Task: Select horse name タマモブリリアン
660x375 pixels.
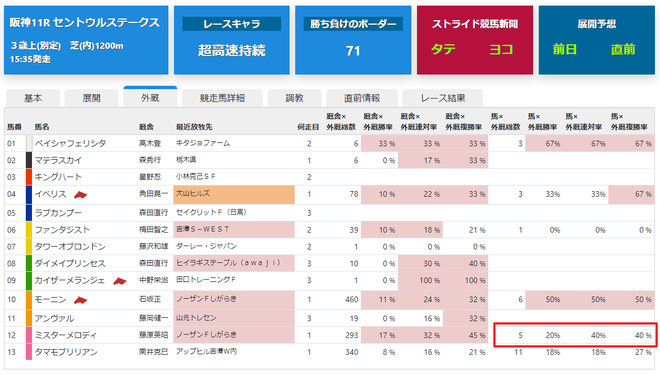Action: (66, 352)
